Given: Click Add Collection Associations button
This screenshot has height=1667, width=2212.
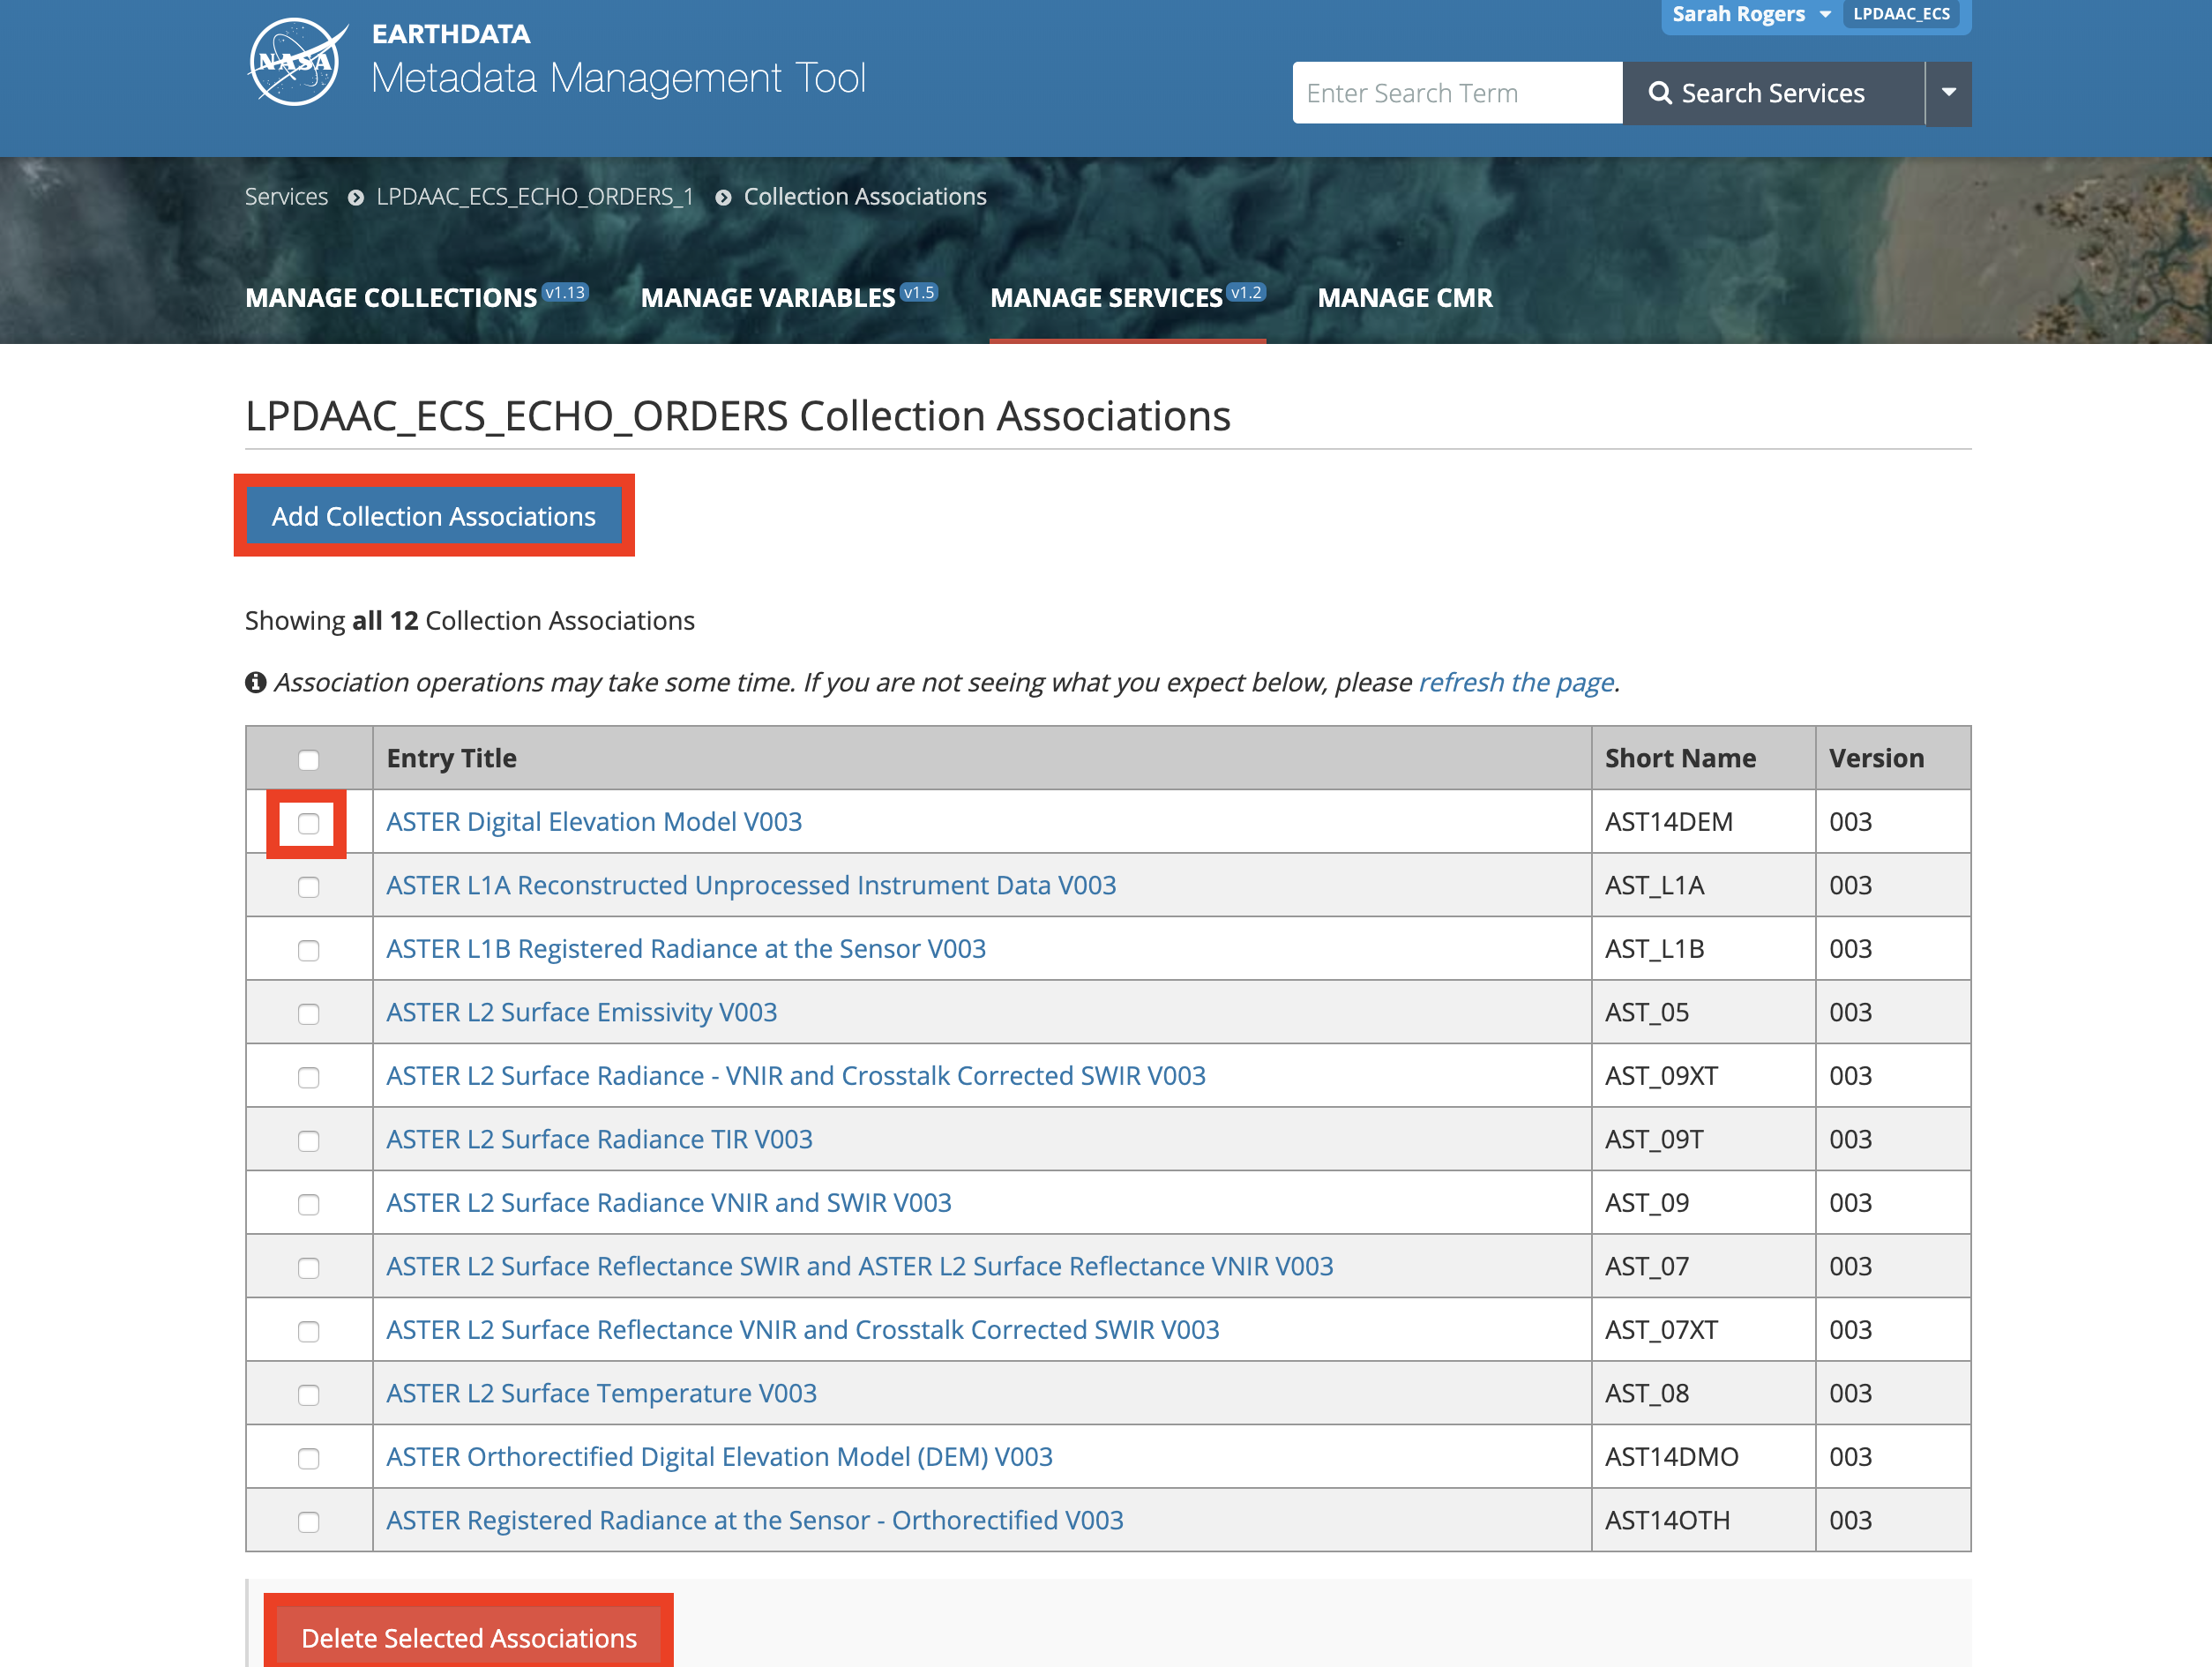Looking at the screenshot, I should 434,516.
